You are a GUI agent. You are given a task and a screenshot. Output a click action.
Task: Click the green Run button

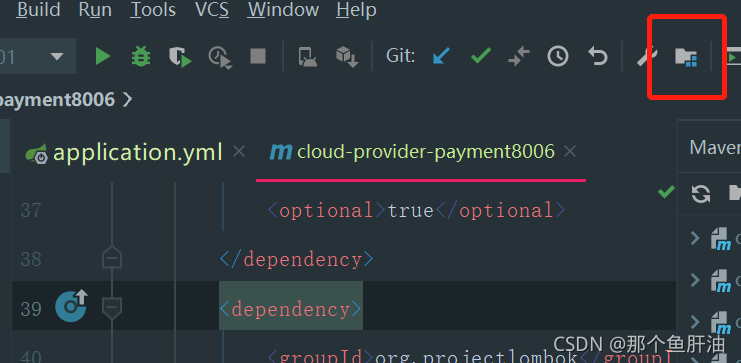click(103, 57)
